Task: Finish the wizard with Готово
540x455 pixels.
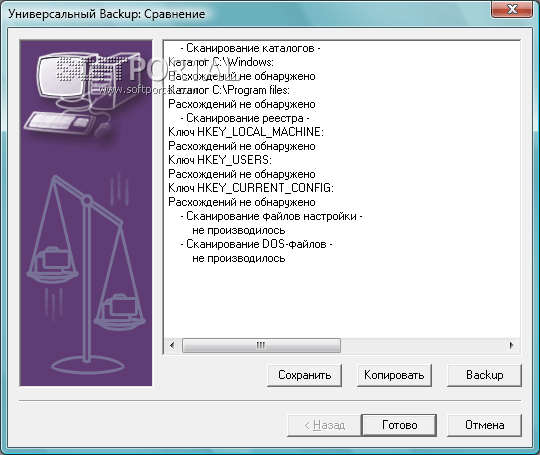Action: 399,425
